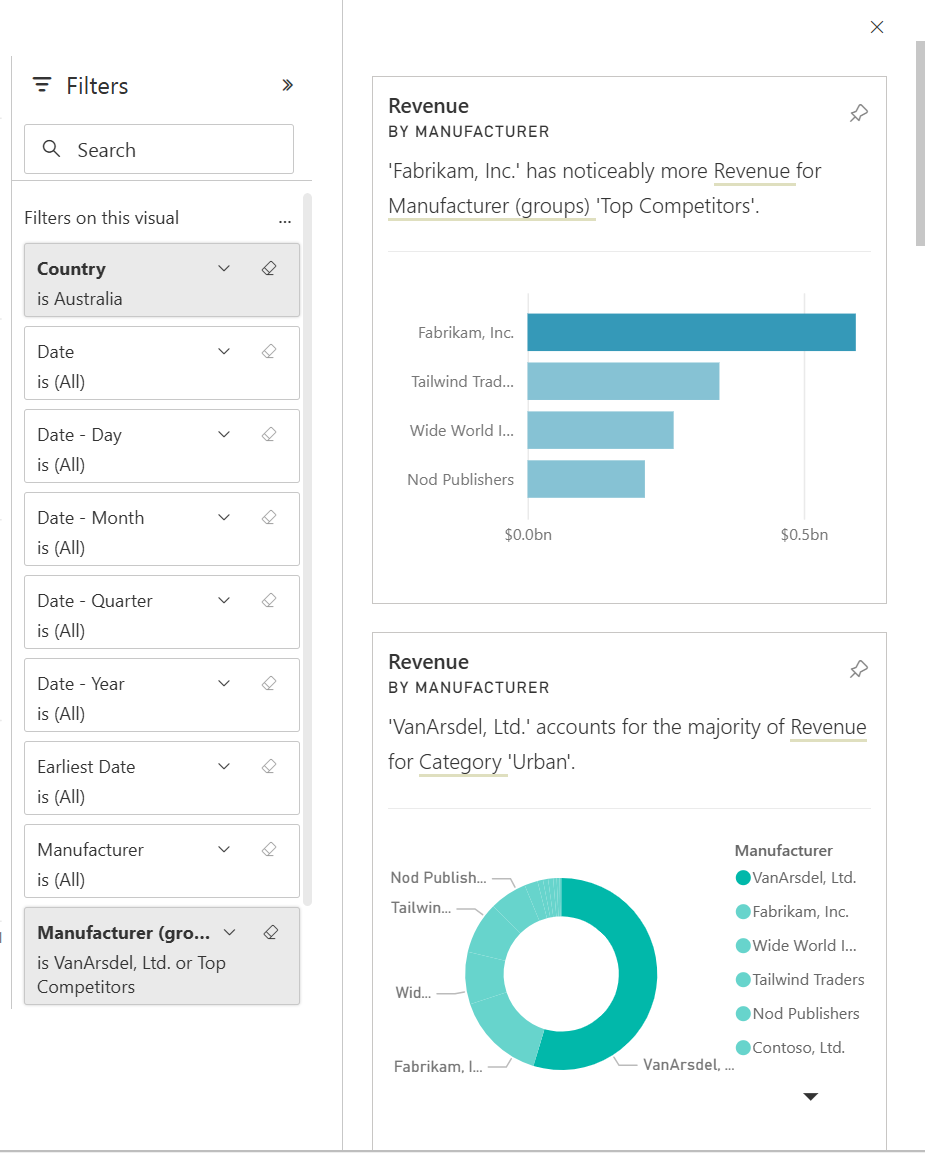Viewport: 925px width, 1153px height.
Task: Select the Nod Publishers bar
Action: 586,479
